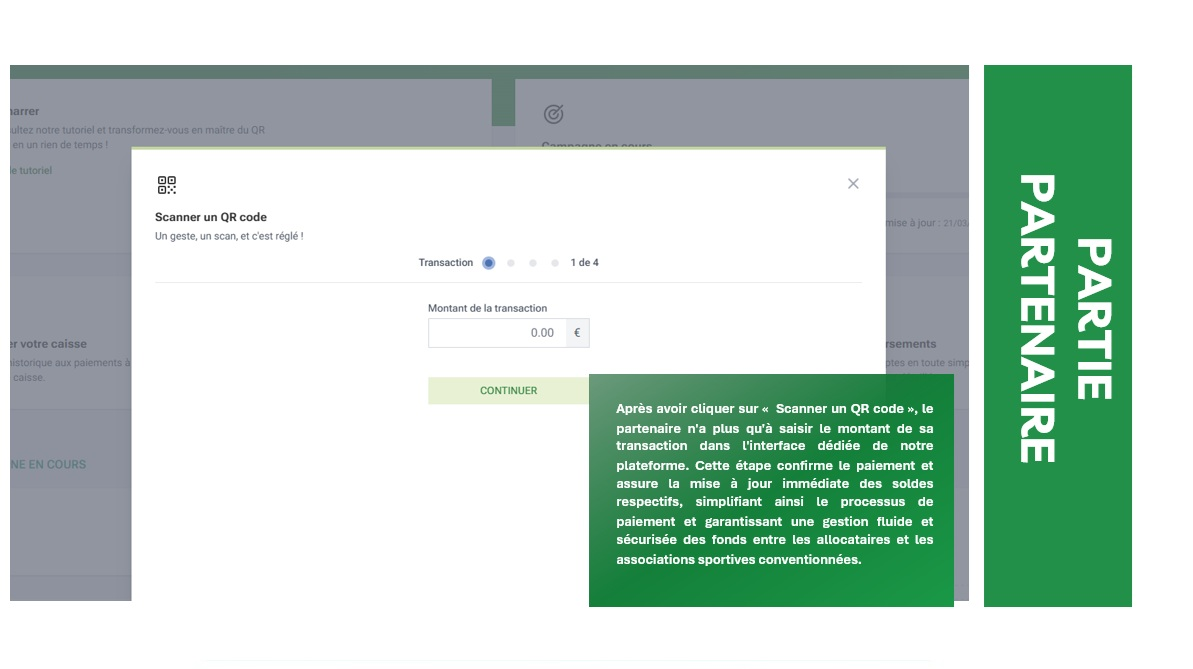
Task: Click the '1 de 4' step counter
Action: click(584, 263)
